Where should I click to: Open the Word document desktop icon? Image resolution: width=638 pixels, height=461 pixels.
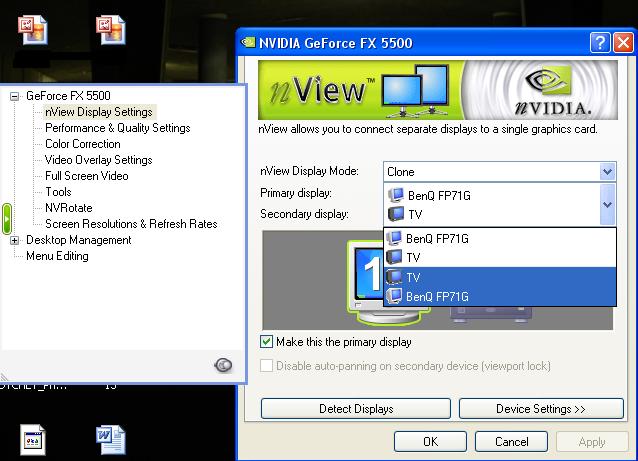point(110,438)
